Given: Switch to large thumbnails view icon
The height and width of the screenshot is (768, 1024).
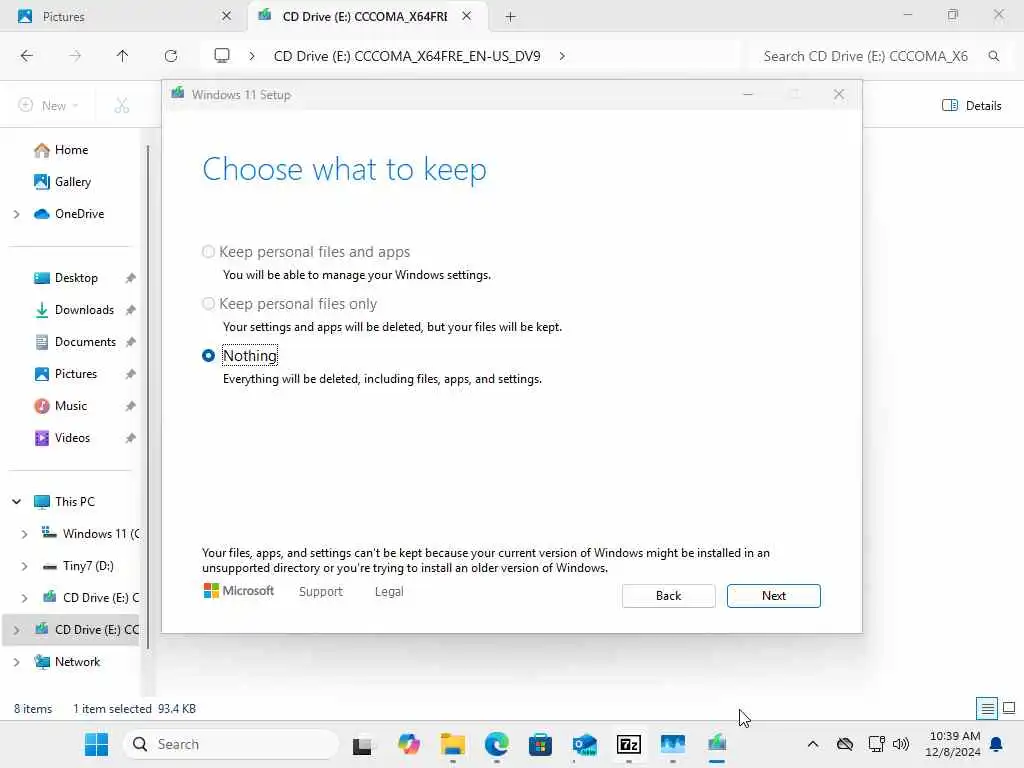Looking at the screenshot, I should click(x=1009, y=709).
